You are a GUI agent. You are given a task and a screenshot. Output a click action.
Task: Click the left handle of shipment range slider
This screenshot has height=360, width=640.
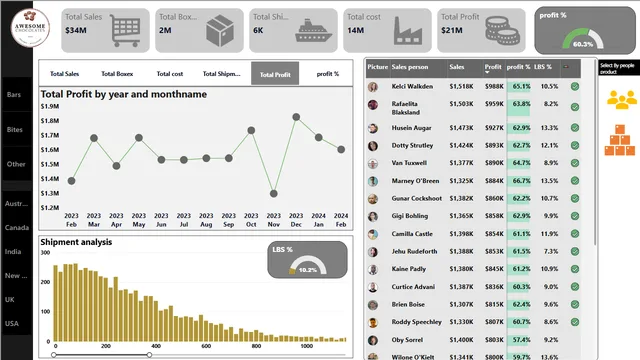54,355
